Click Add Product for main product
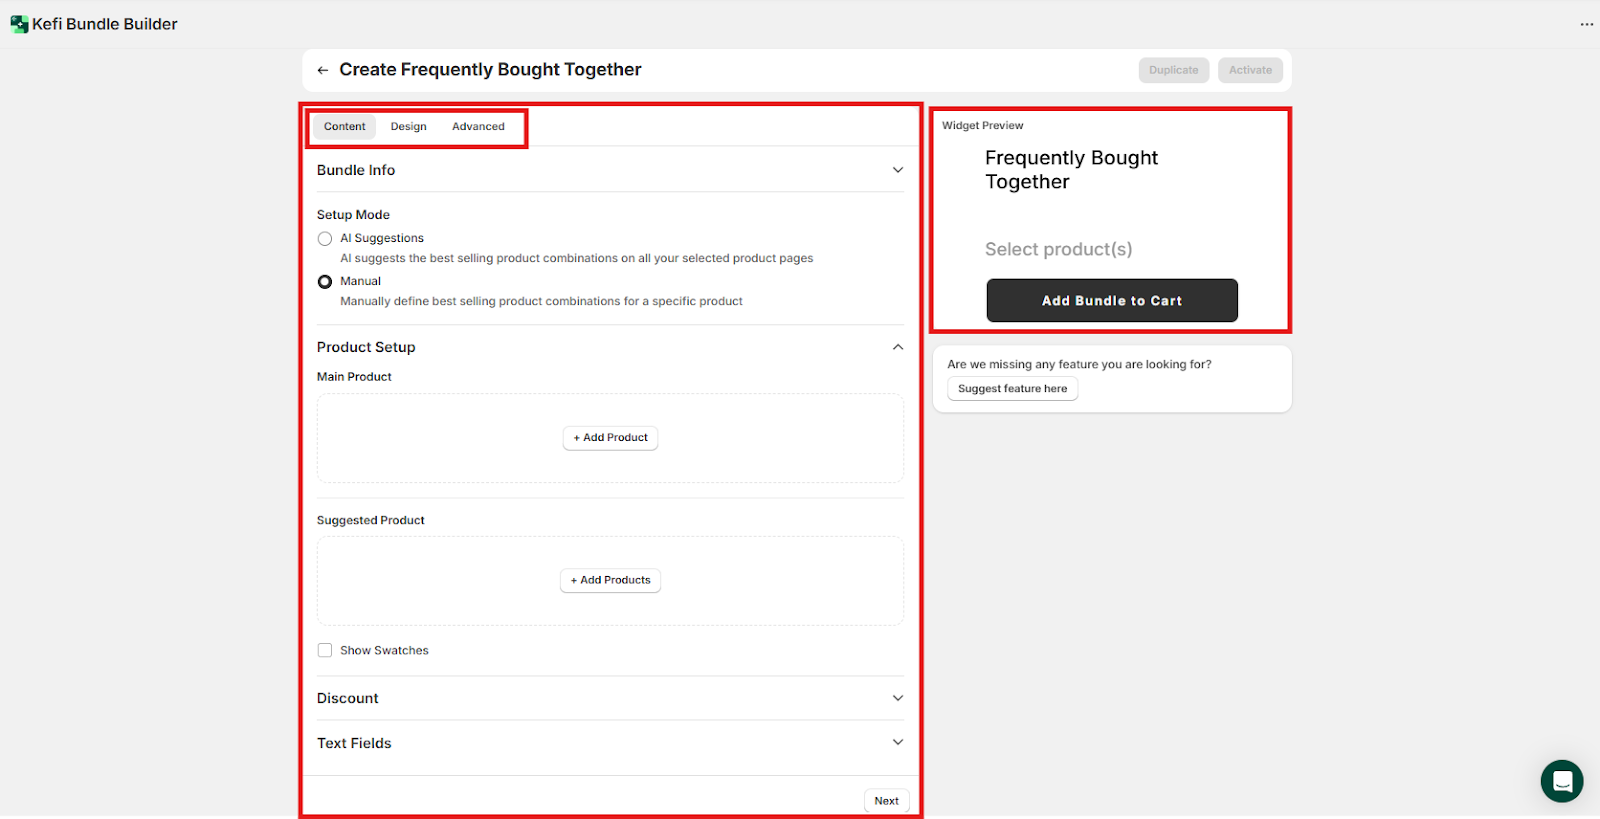The height and width of the screenshot is (819, 1600). (610, 438)
